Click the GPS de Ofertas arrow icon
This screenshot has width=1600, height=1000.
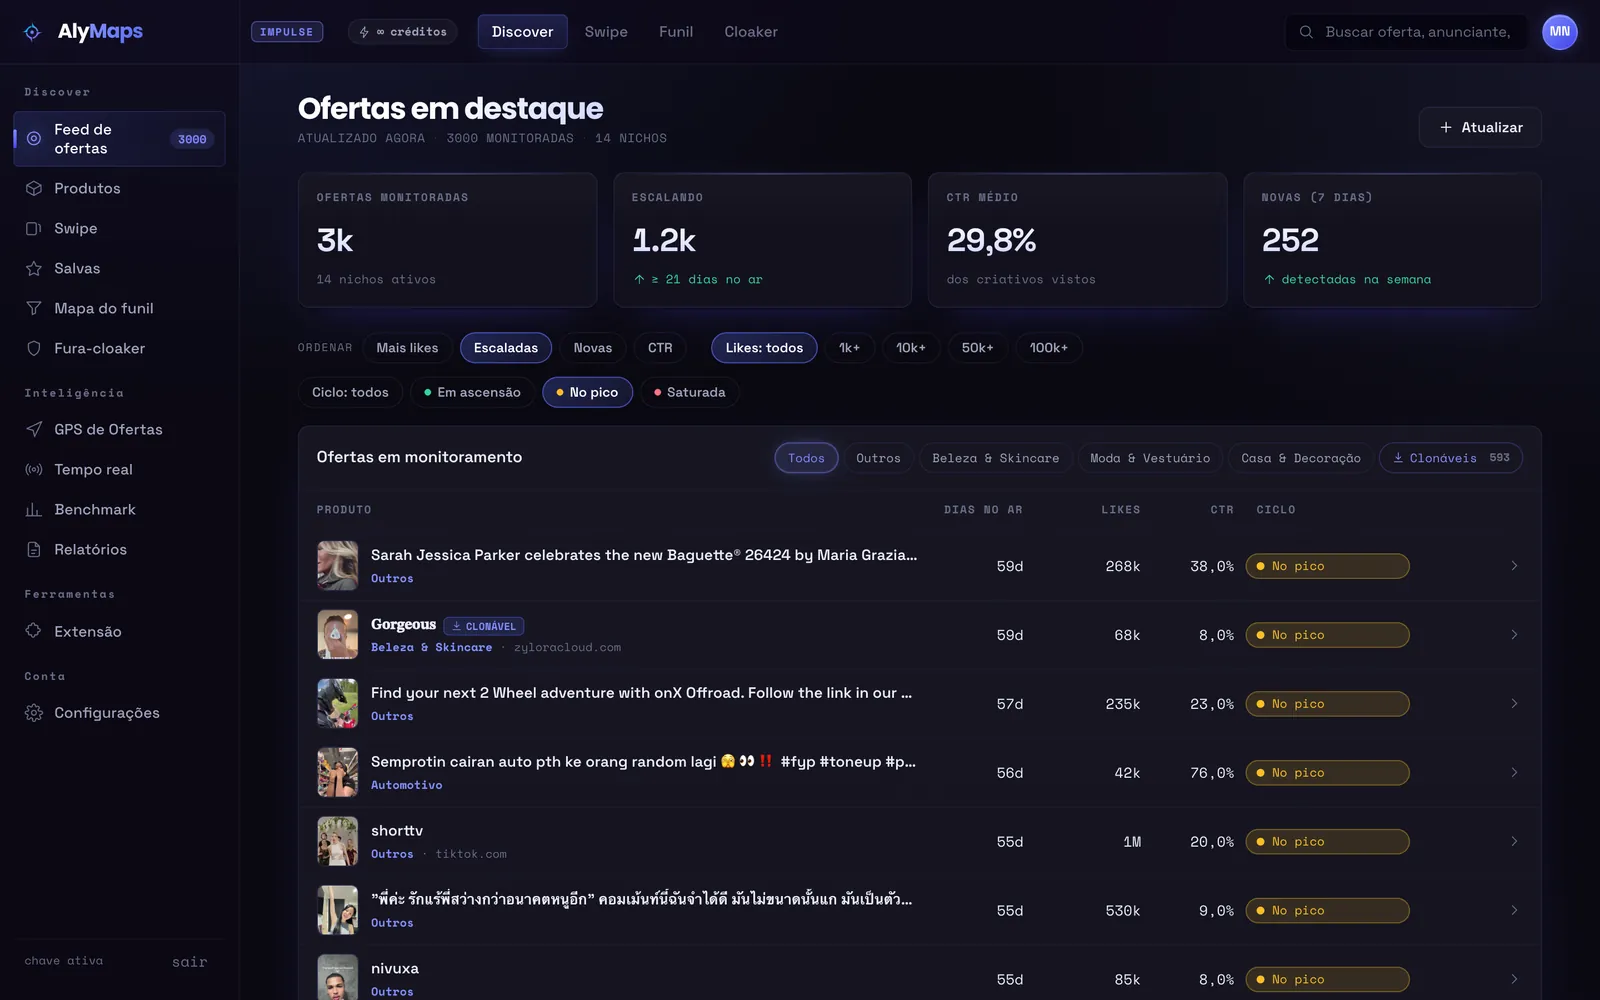(34, 429)
